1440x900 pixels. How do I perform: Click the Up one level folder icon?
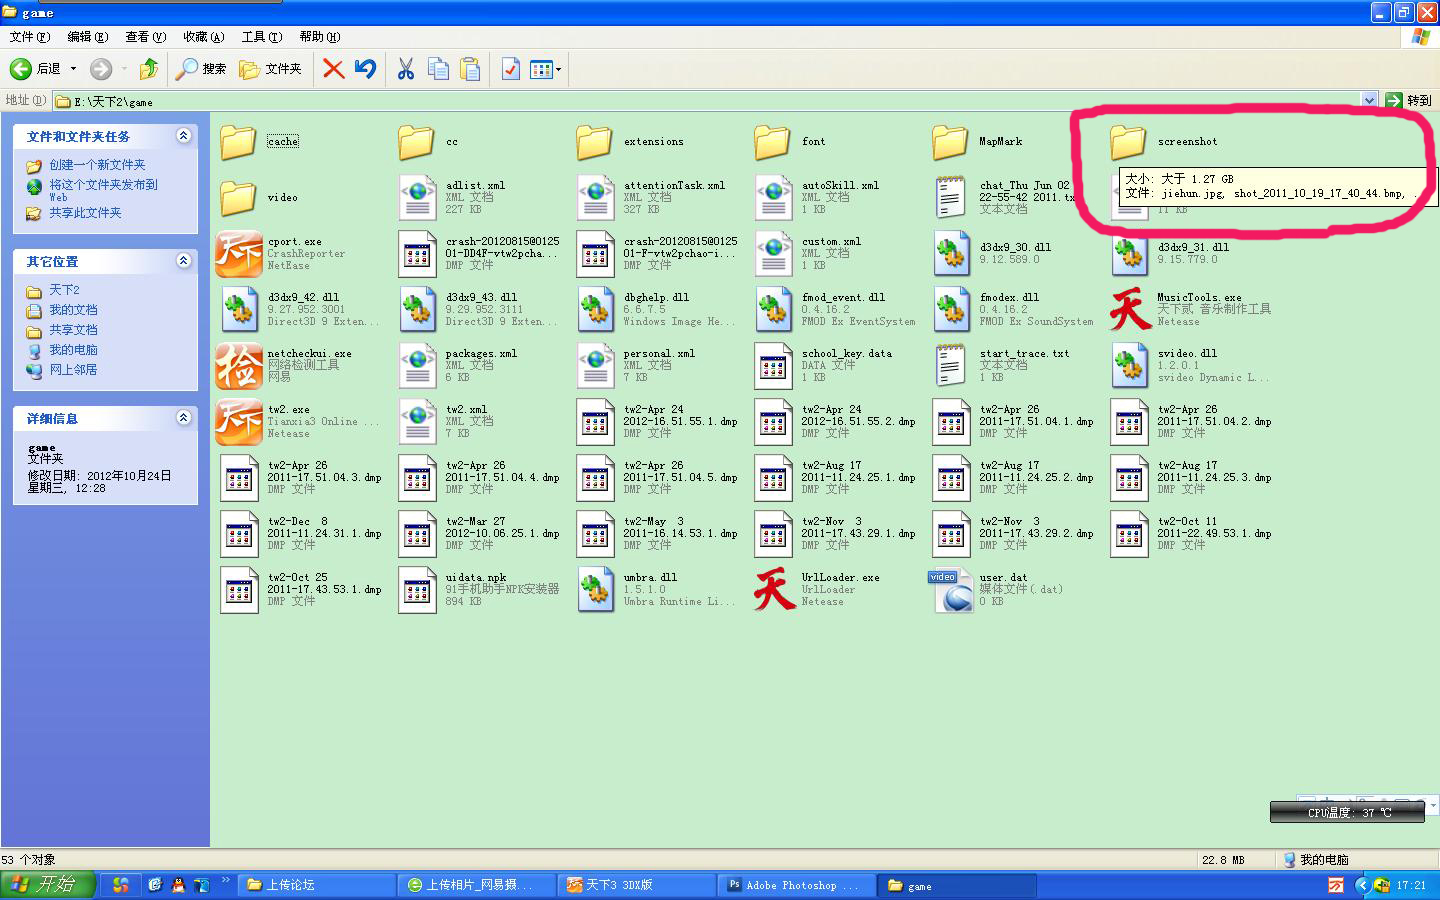tap(149, 69)
